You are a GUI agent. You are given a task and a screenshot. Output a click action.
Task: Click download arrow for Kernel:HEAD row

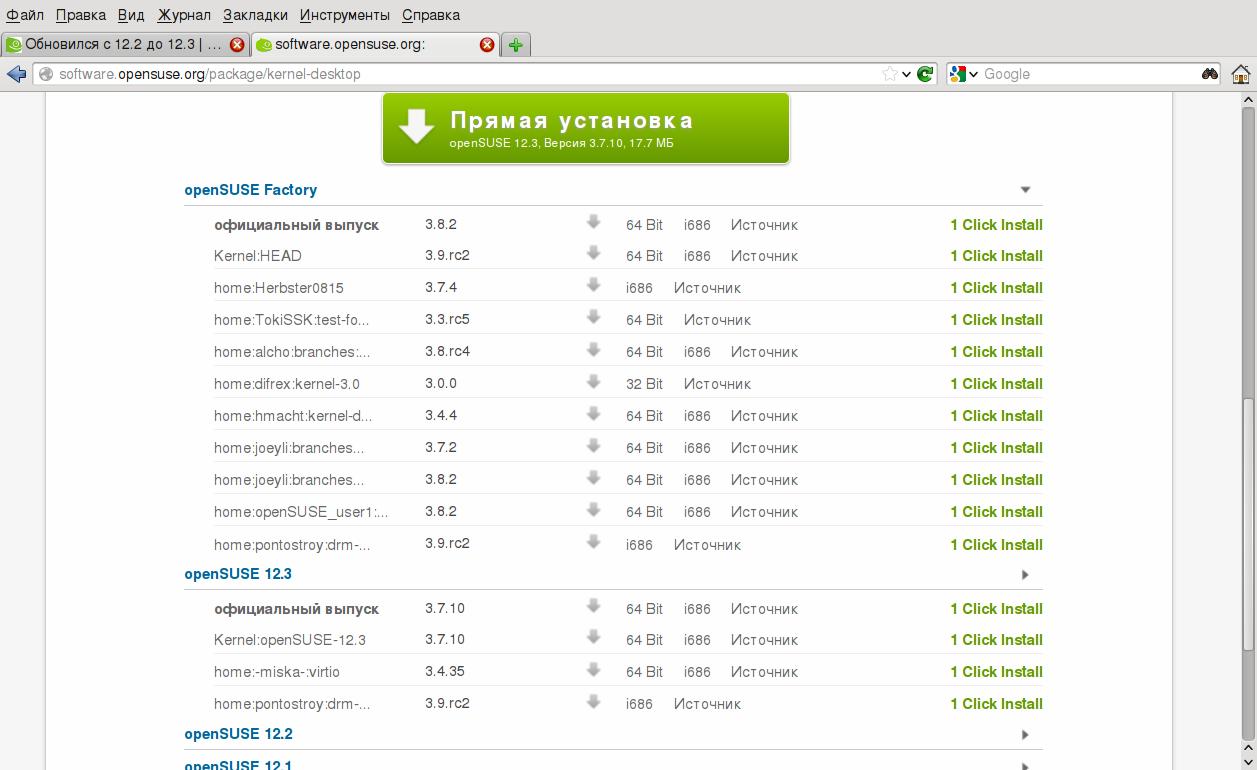(593, 254)
